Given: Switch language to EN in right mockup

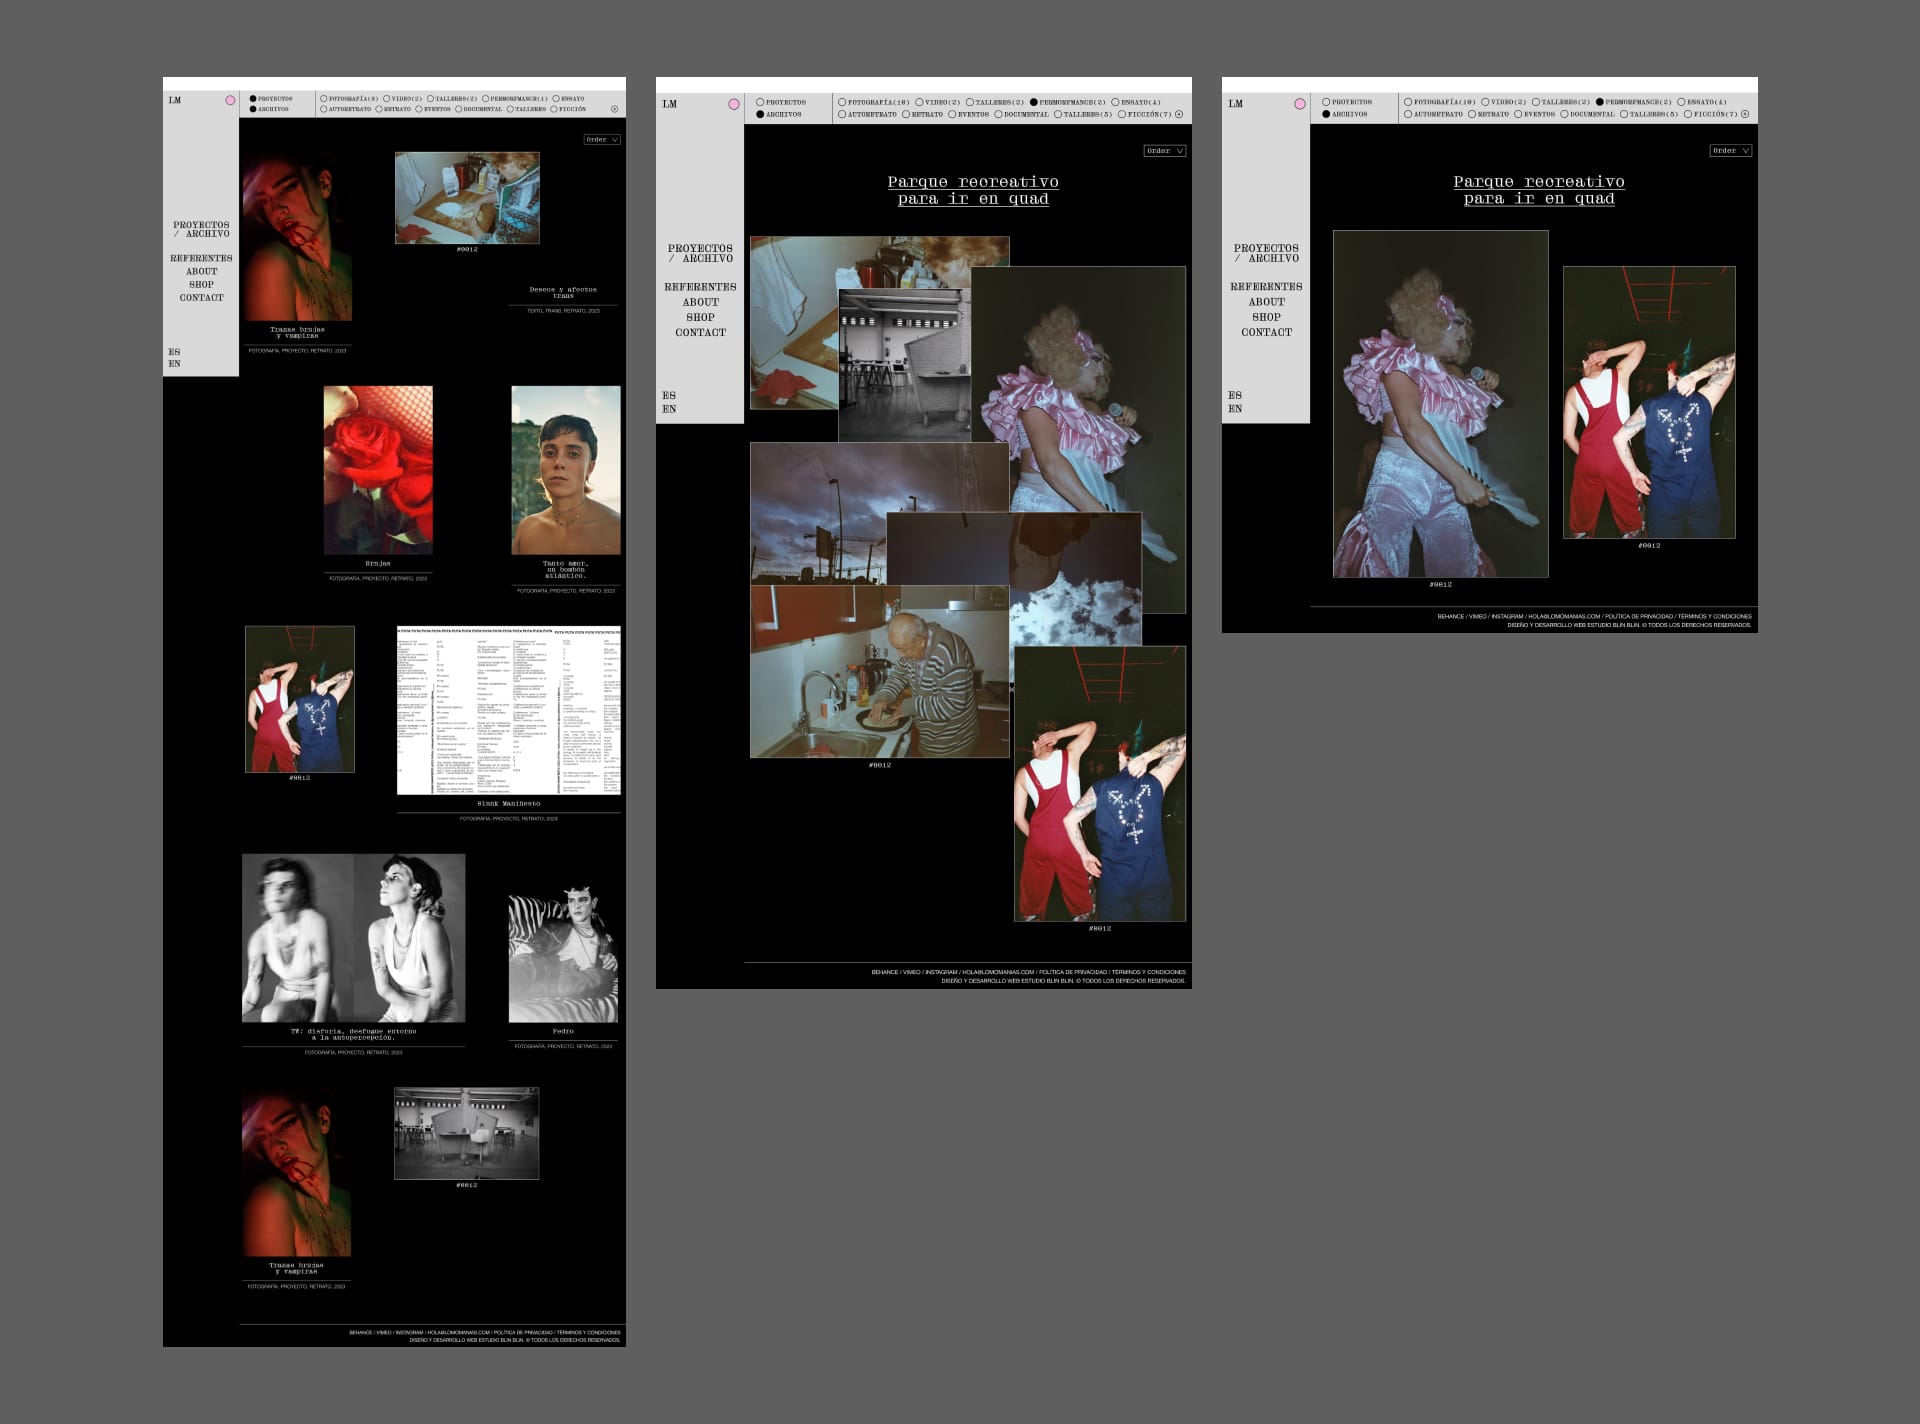Looking at the screenshot, I should pyautogui.click(x=1235, y=409).
